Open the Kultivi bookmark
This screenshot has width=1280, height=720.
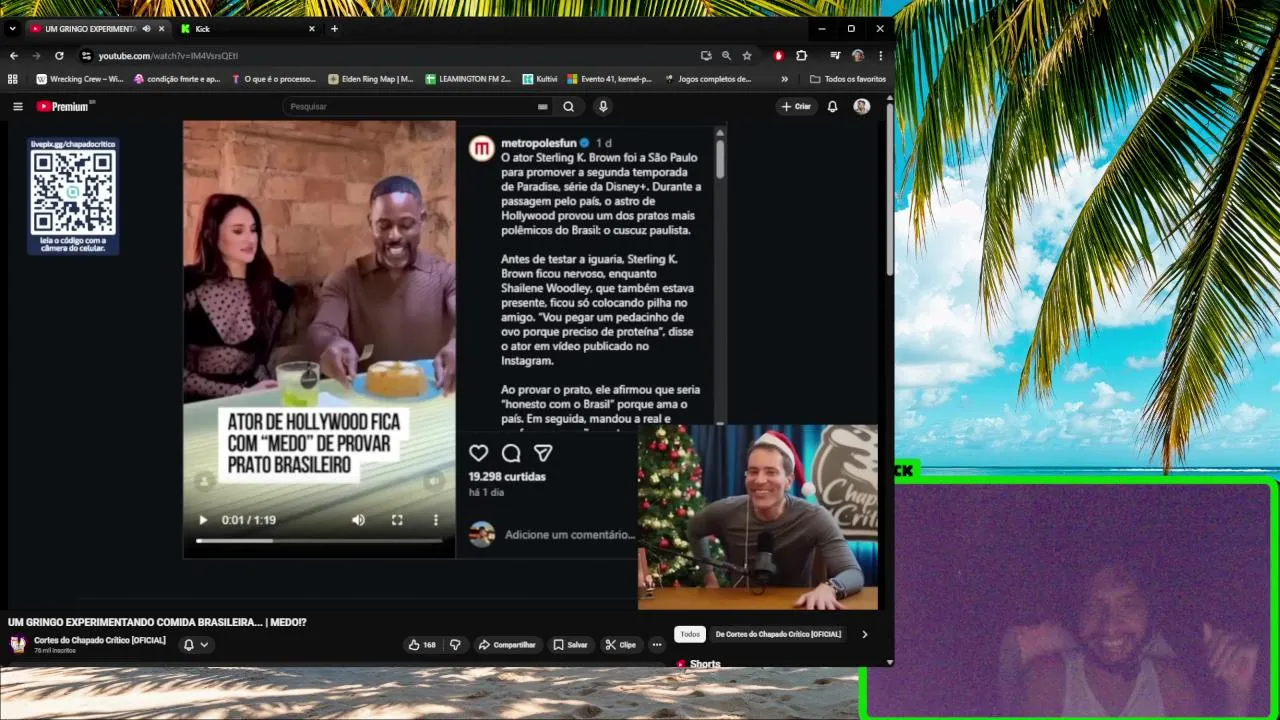[540, 79]
